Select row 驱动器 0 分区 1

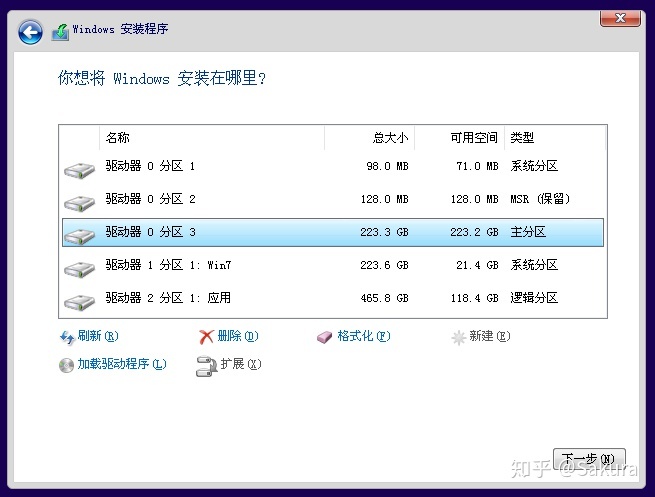[x=333, y=166]
